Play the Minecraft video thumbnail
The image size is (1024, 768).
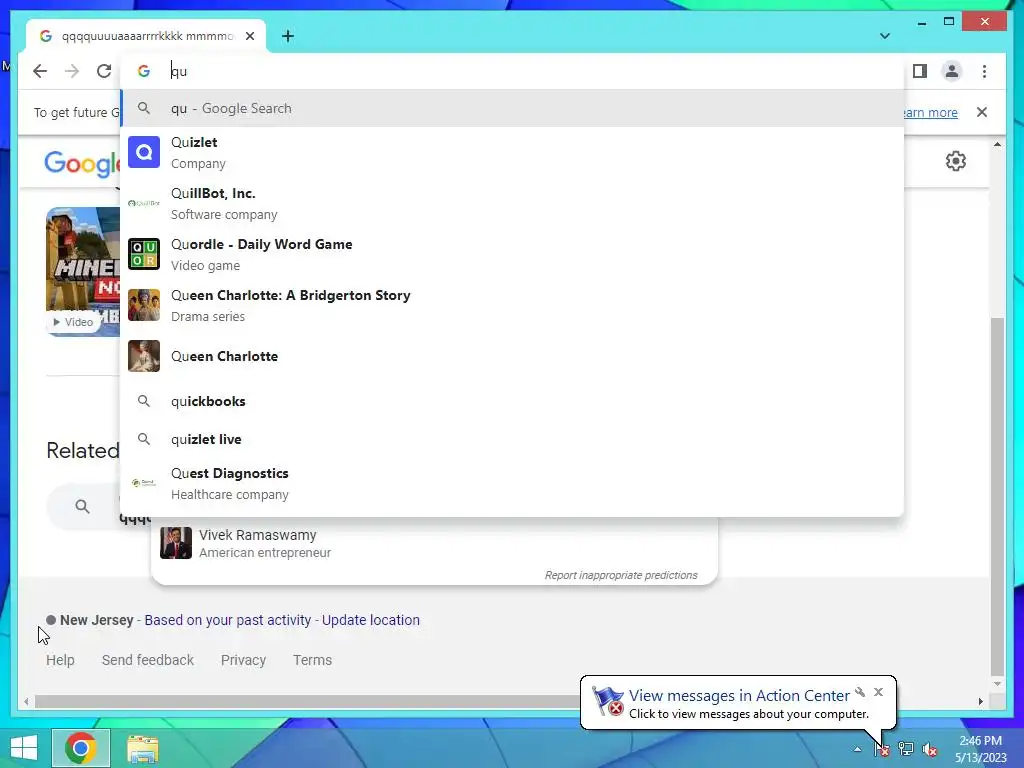click(83, 271)
